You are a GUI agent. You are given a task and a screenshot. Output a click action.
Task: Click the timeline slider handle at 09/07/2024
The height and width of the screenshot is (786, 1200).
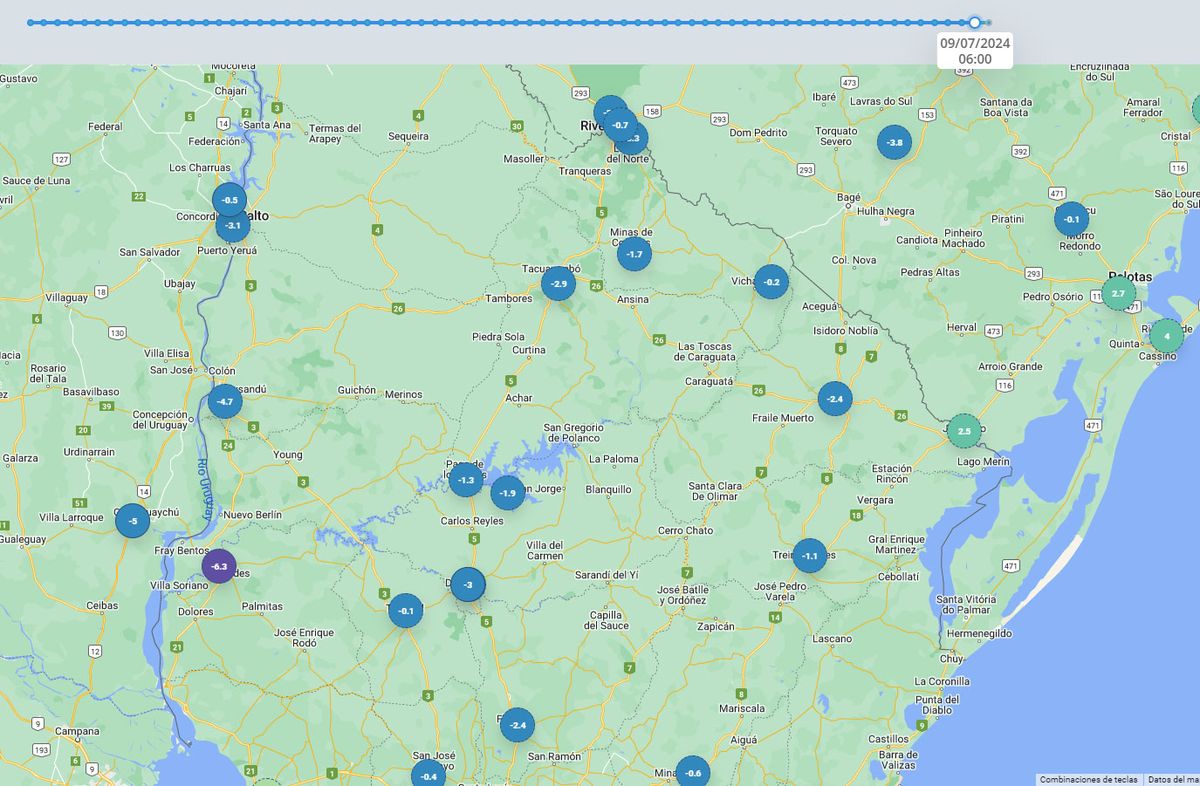point(975,22)
